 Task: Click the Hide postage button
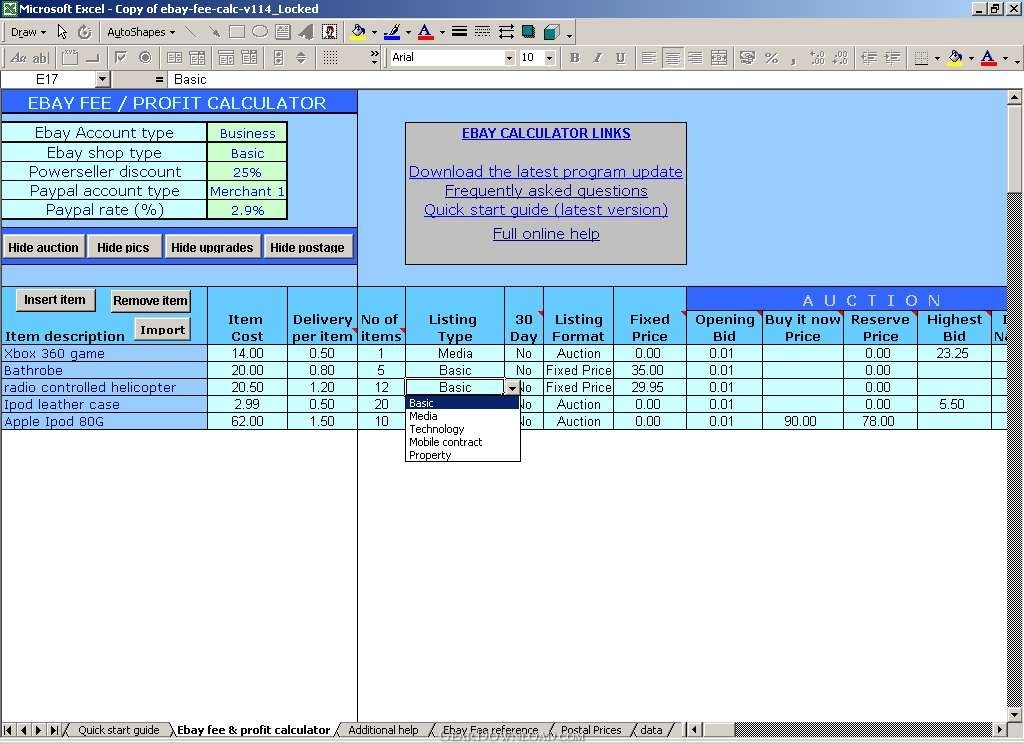coord(307,247)
